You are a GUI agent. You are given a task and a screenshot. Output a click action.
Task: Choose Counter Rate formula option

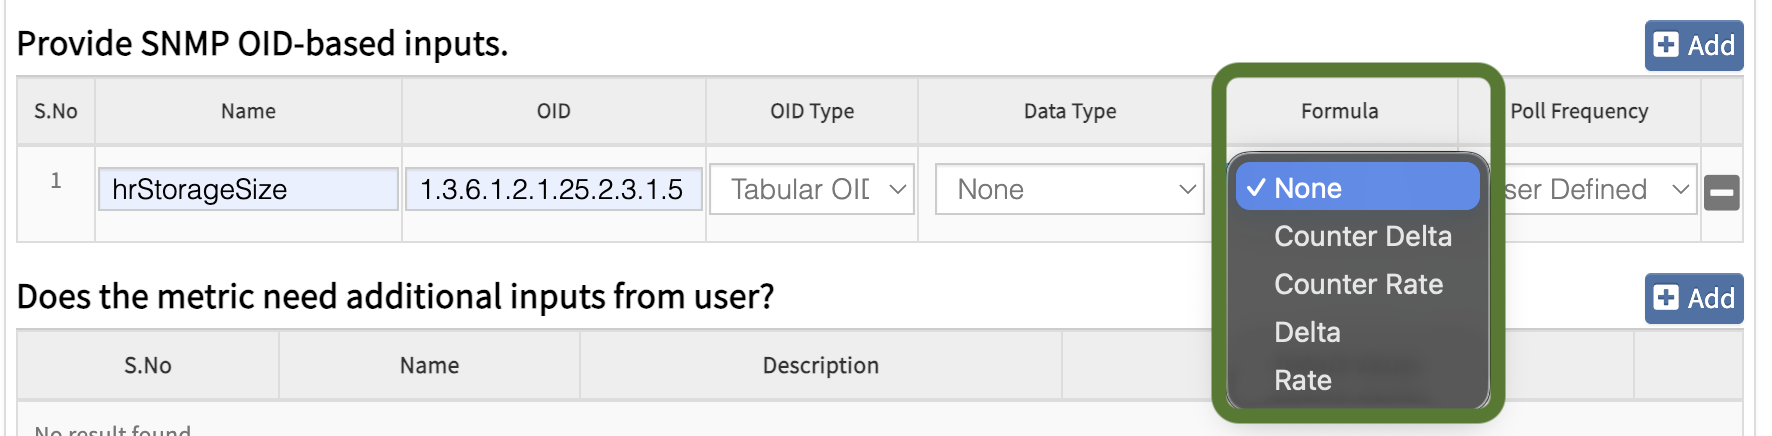click(1358, 284)
